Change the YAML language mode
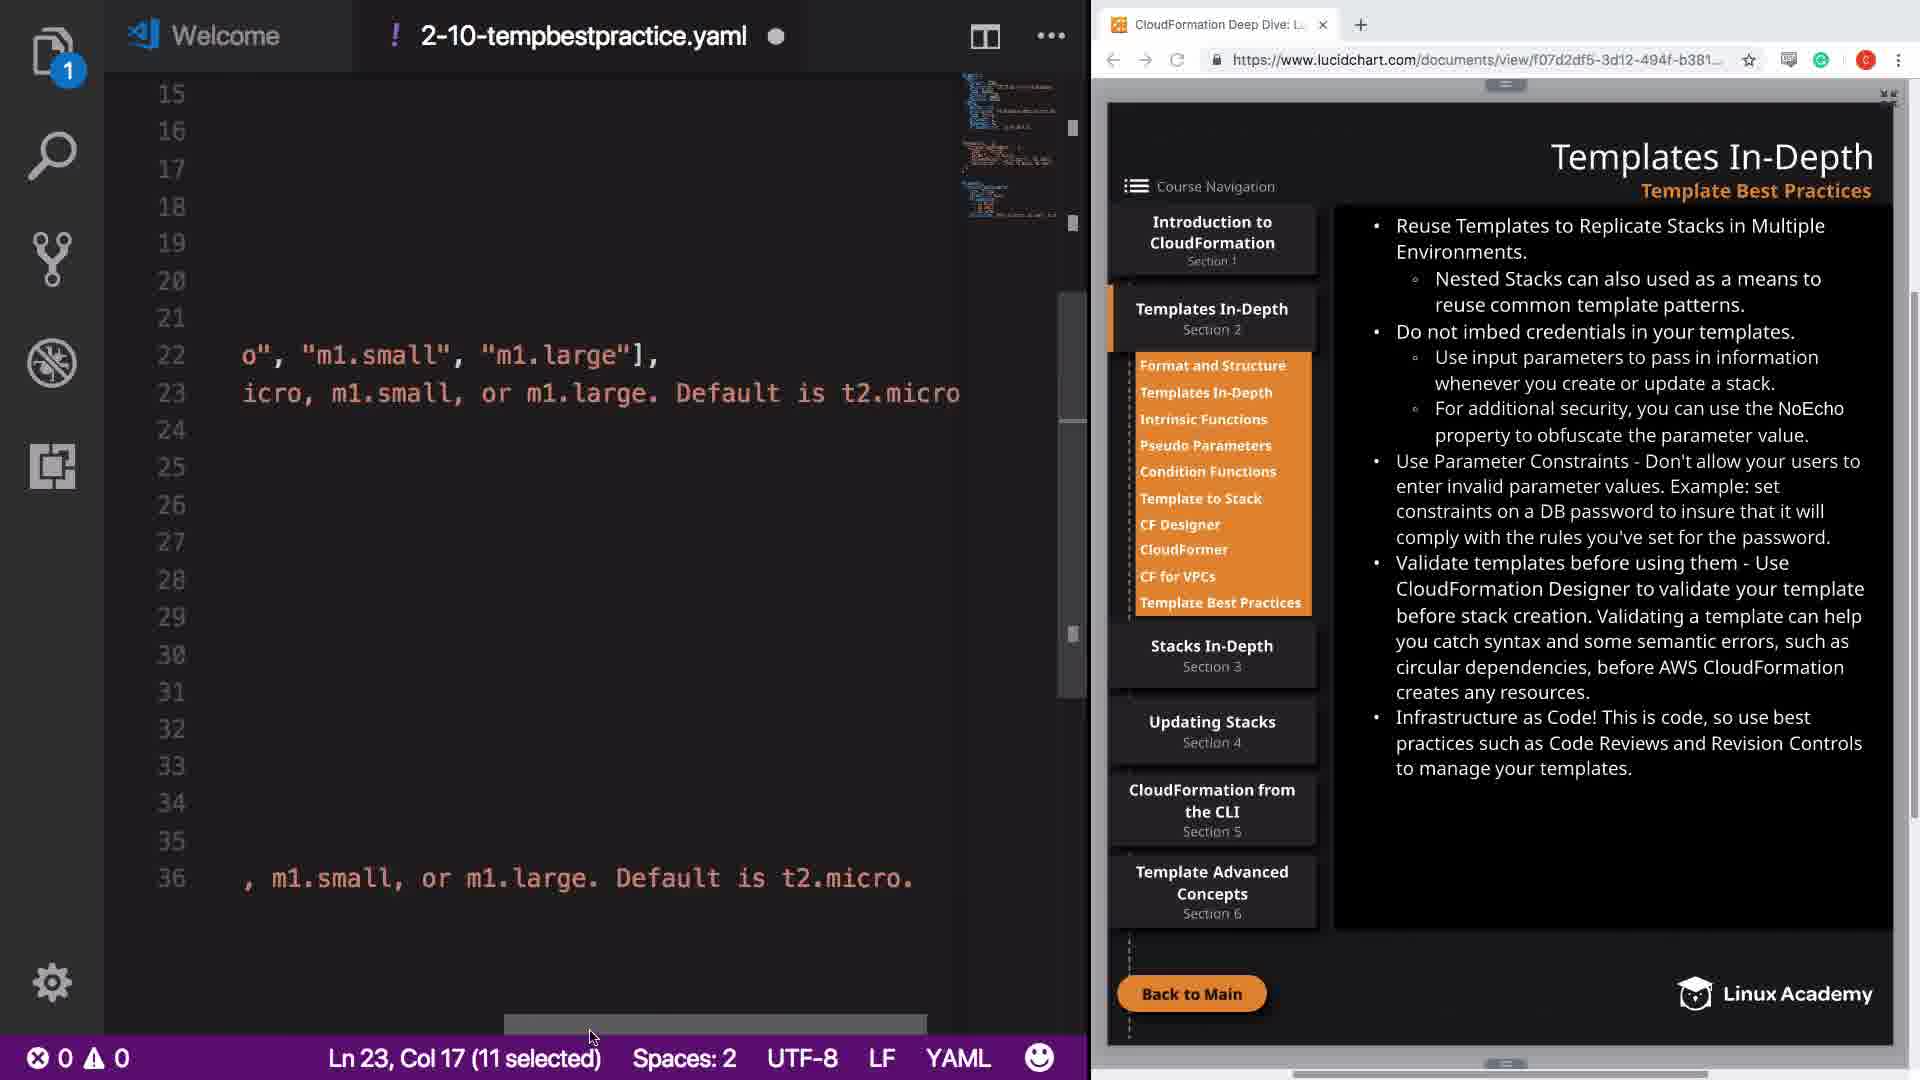Screen dimensions: 1920x1080 957,1058
